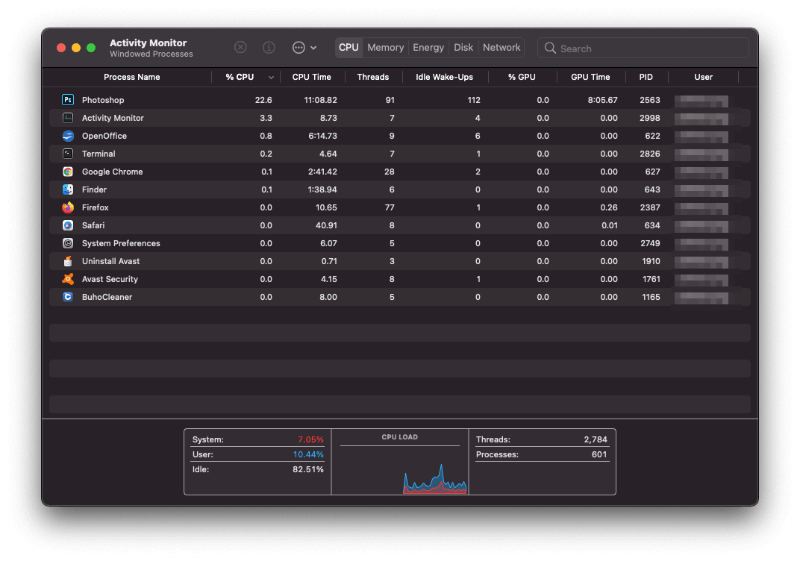Toggle the % CPU sort direction arrow
Image resolution: width=800 pixels, height=561 pixels.
271,78
